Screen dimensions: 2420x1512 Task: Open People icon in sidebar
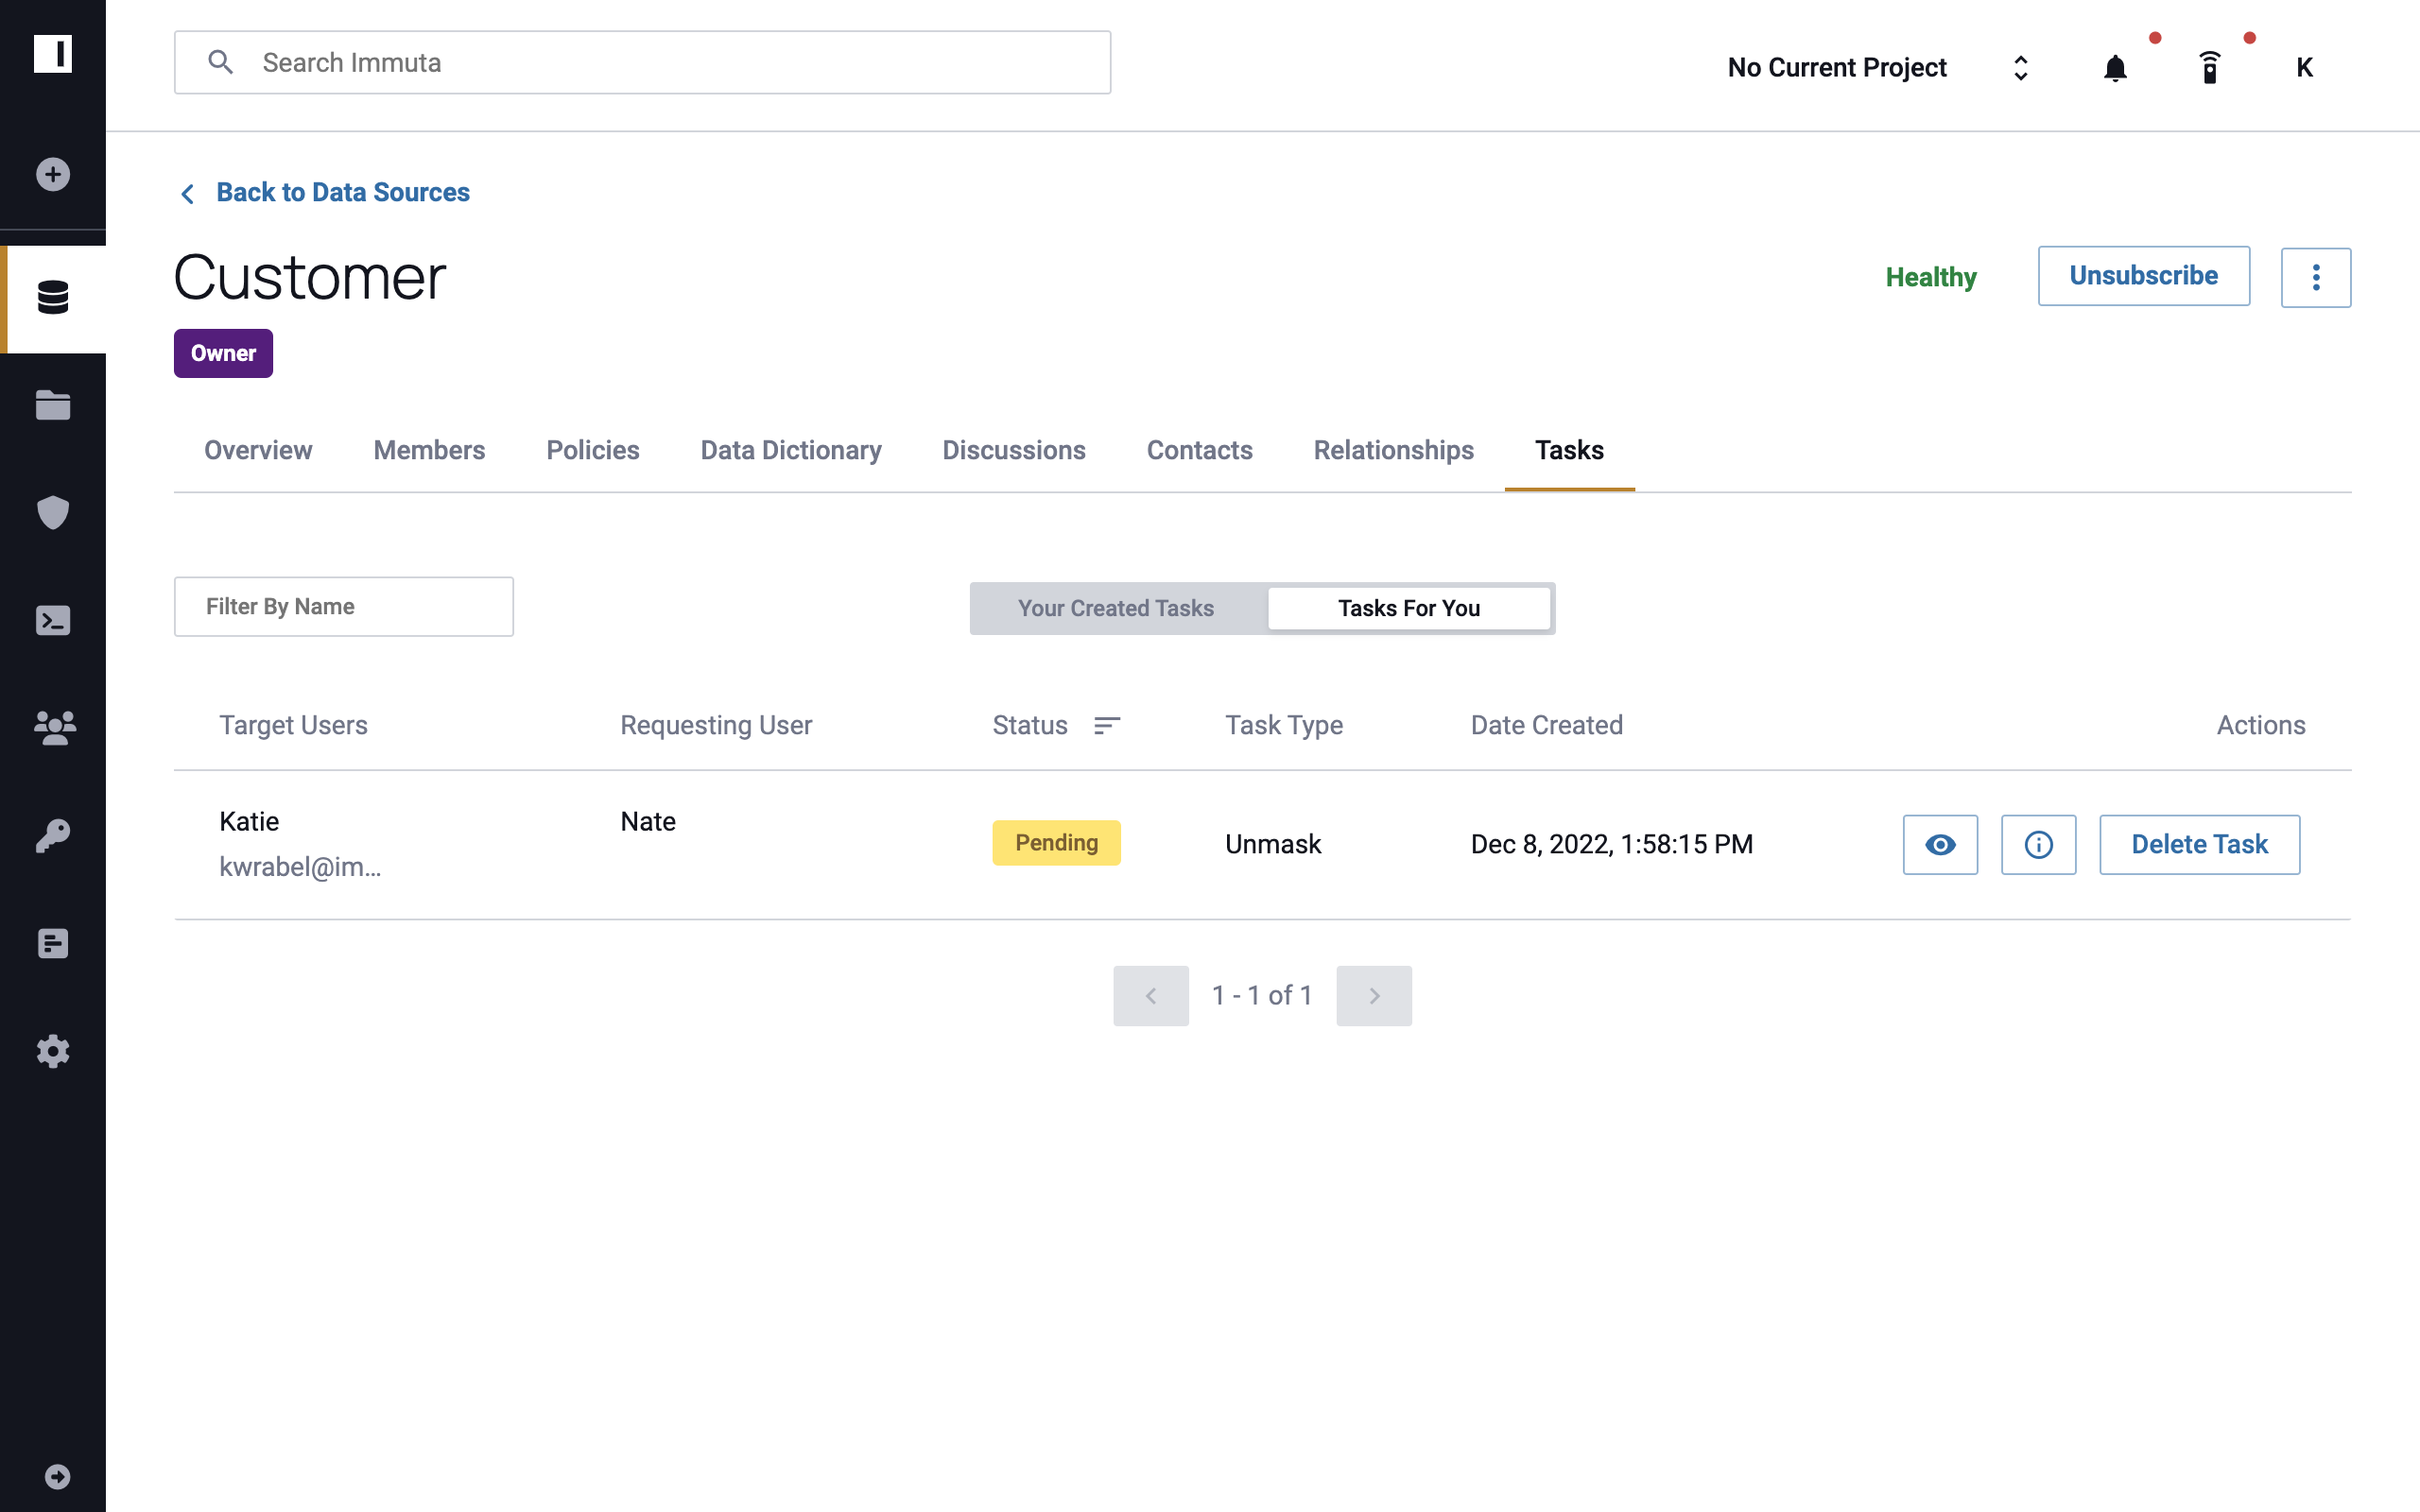pos(54,728)
